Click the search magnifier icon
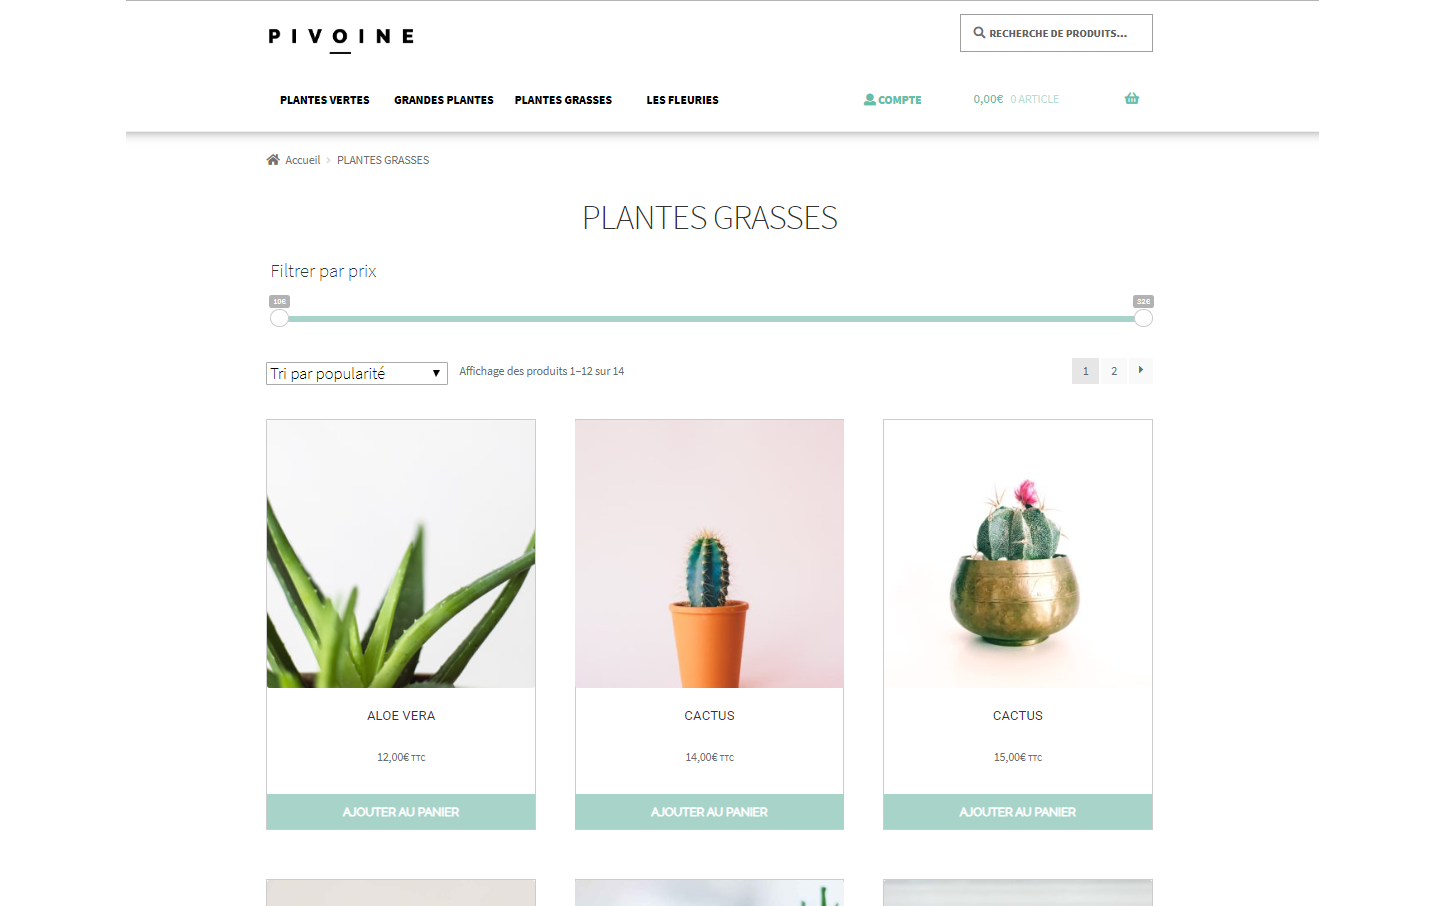Viewport: 1445px width, 906px height. click(979, 32)
